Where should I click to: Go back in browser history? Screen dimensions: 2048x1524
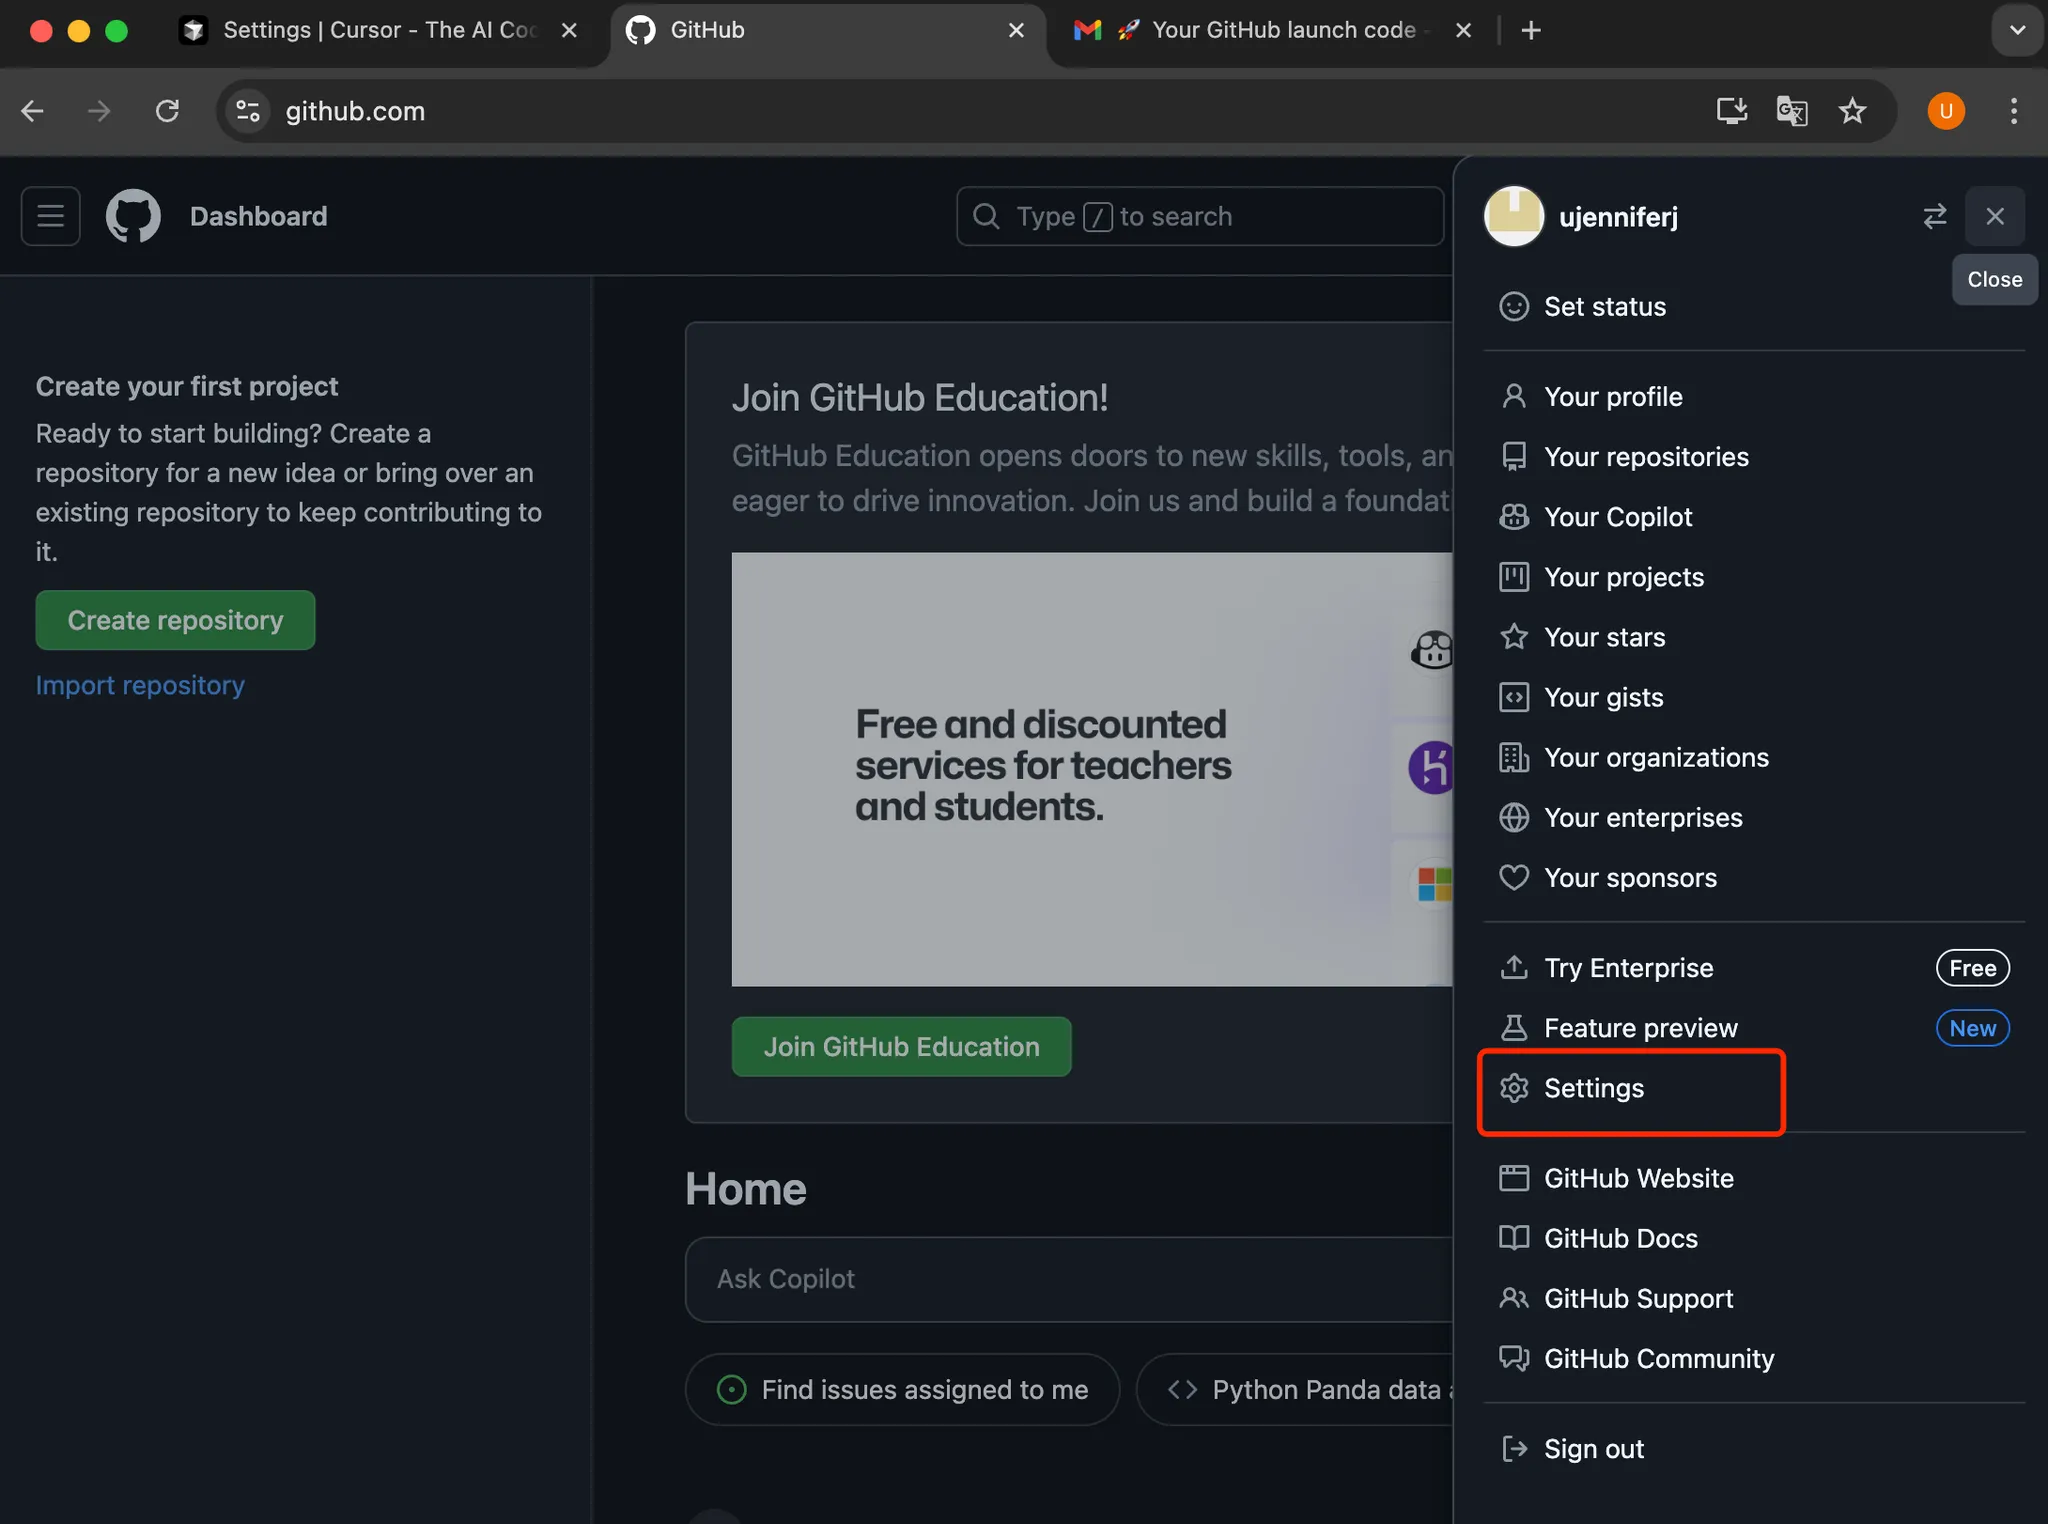tap(33, 111)
